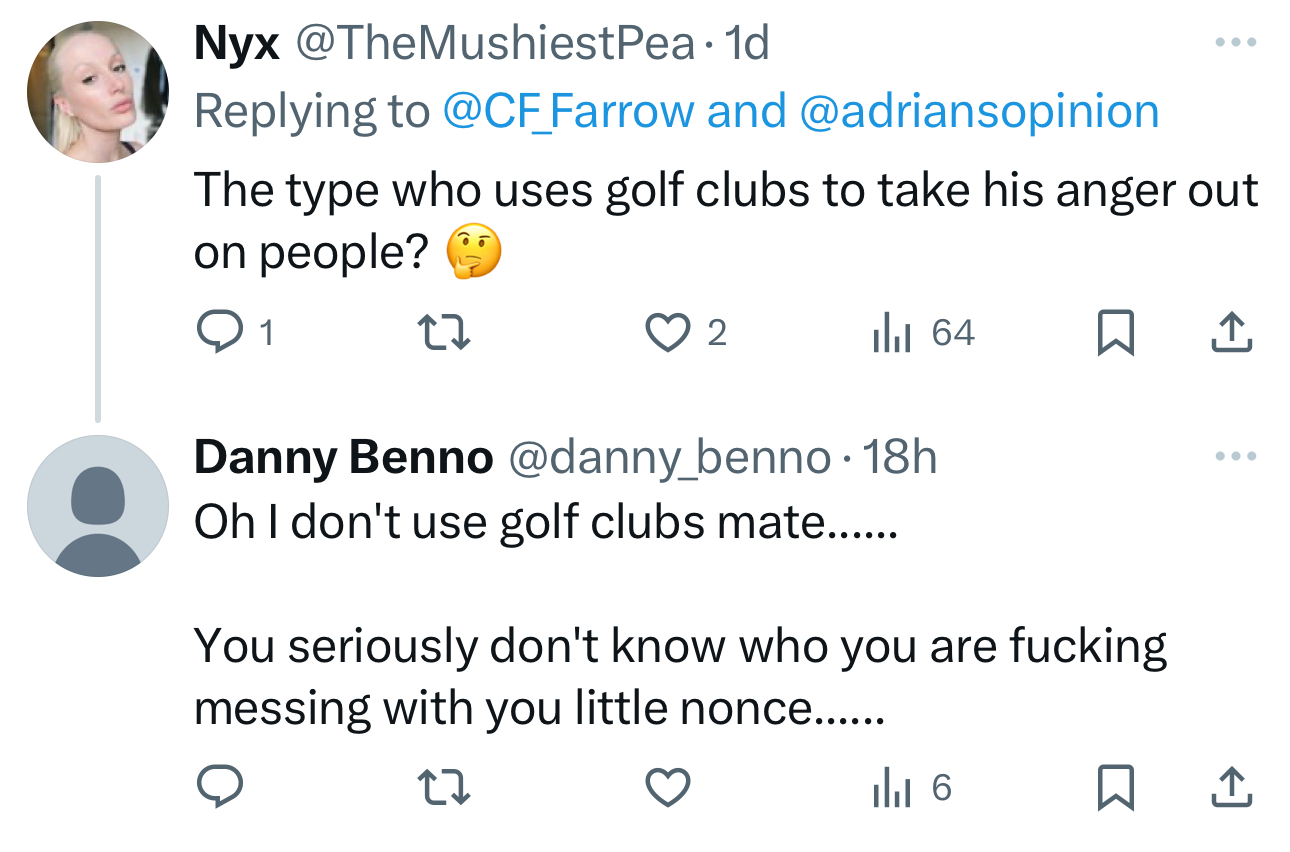
Task: Reply to Nyx's tweet
Action: tap(216, 333)
